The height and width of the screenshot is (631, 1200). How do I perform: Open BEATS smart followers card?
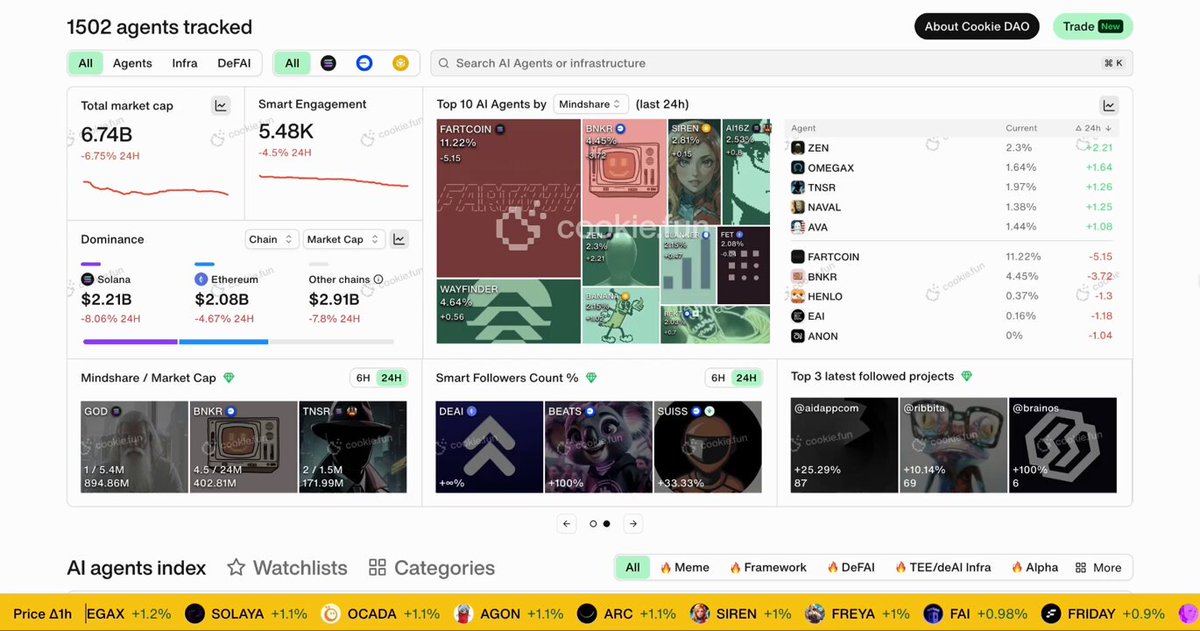point(598,447)
